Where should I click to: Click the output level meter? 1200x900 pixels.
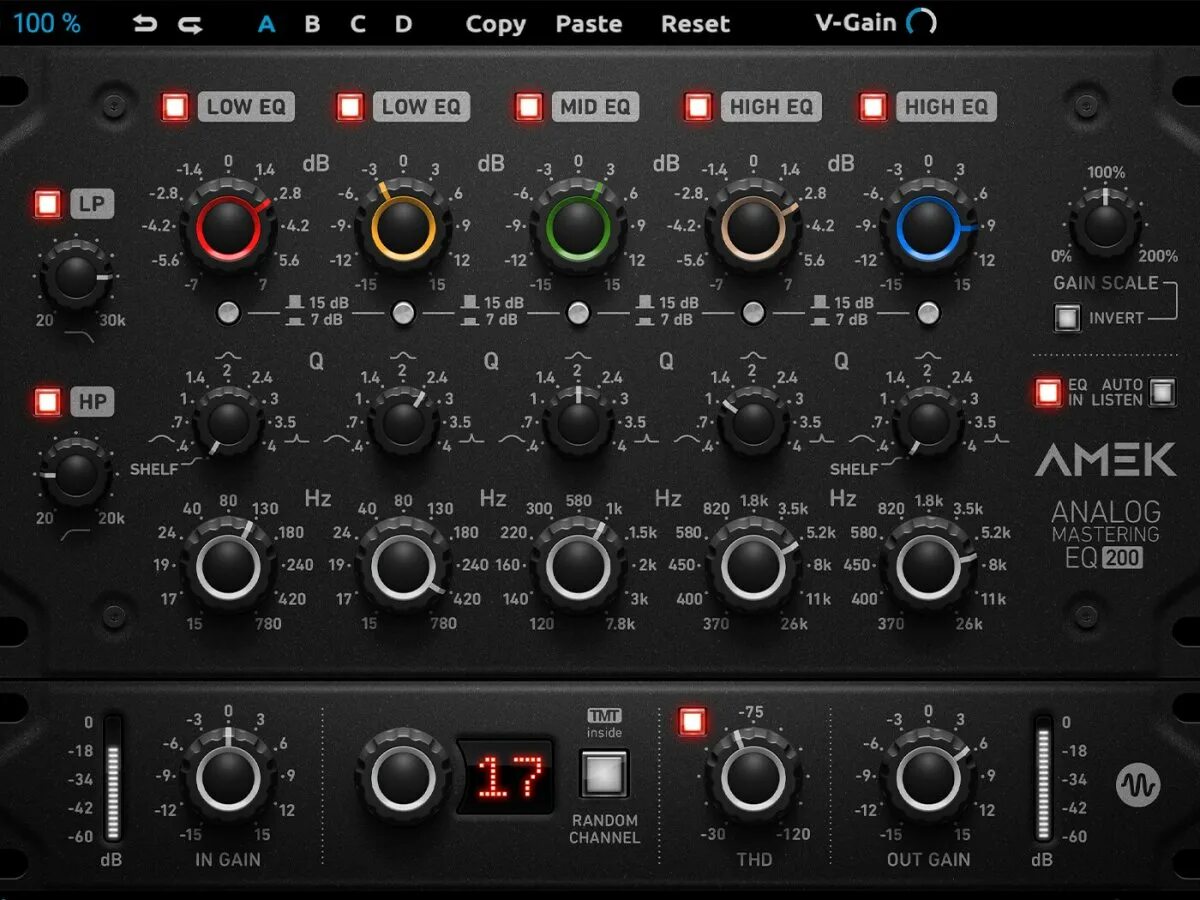click(1043, 777)
